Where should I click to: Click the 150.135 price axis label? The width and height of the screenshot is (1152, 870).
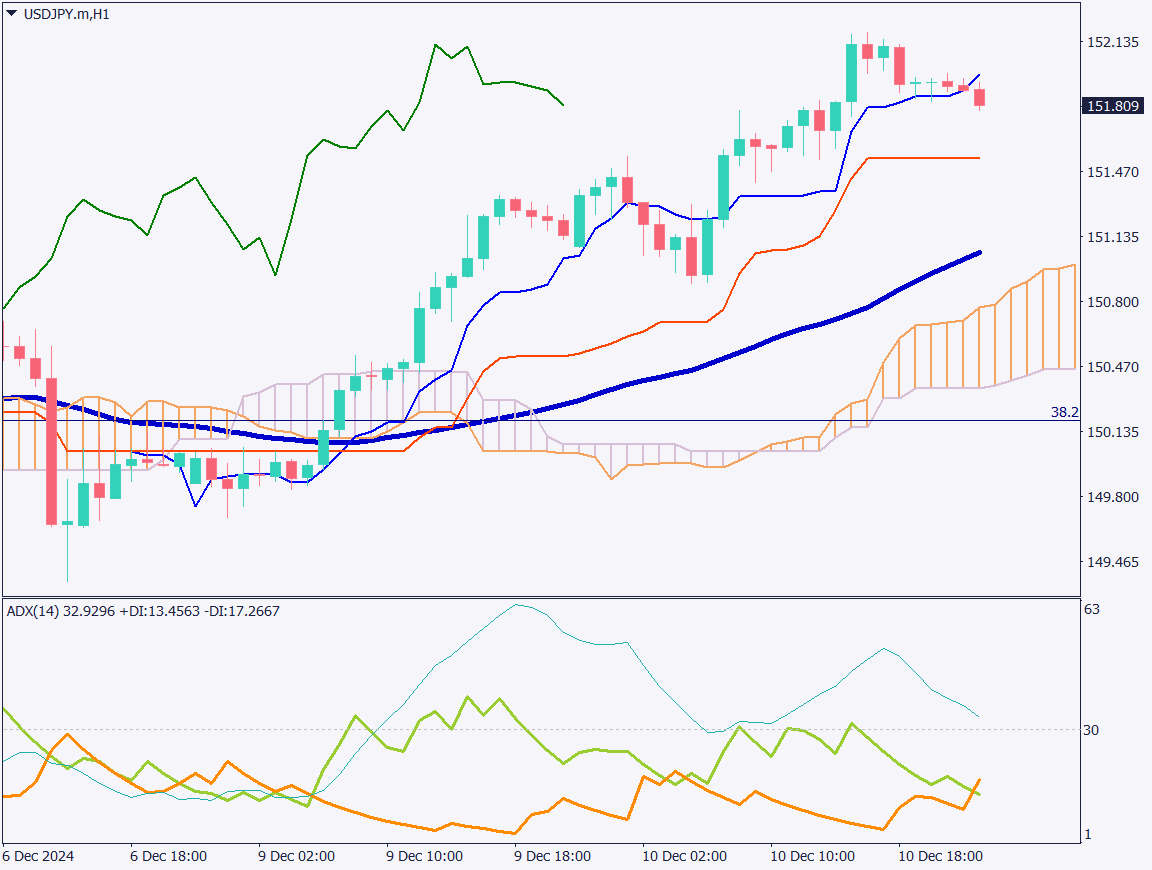point(1113,432)
